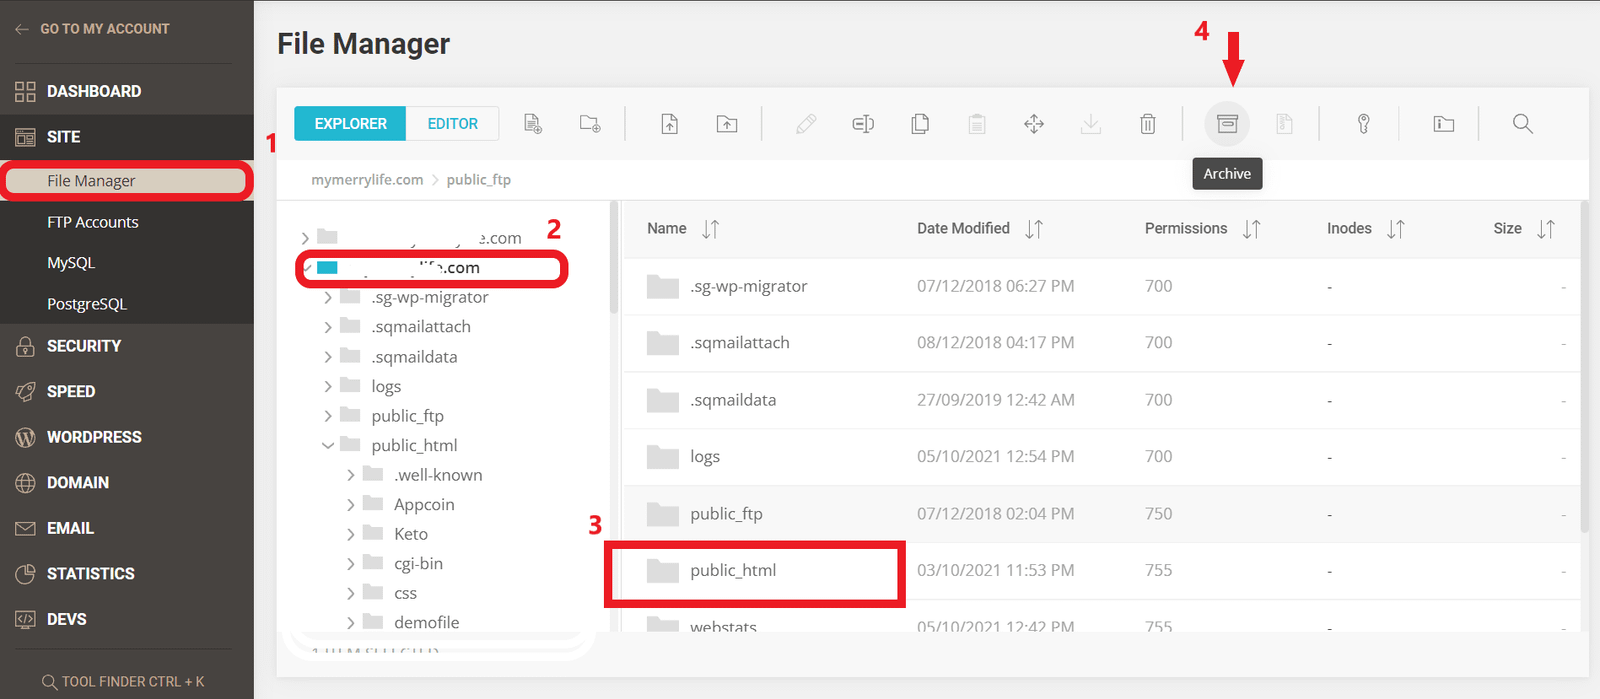Viewport: 1600px width, 699px height.
Task: Select the demofile folder in tree
Action: pyautogui.click(x=427, y=622)
